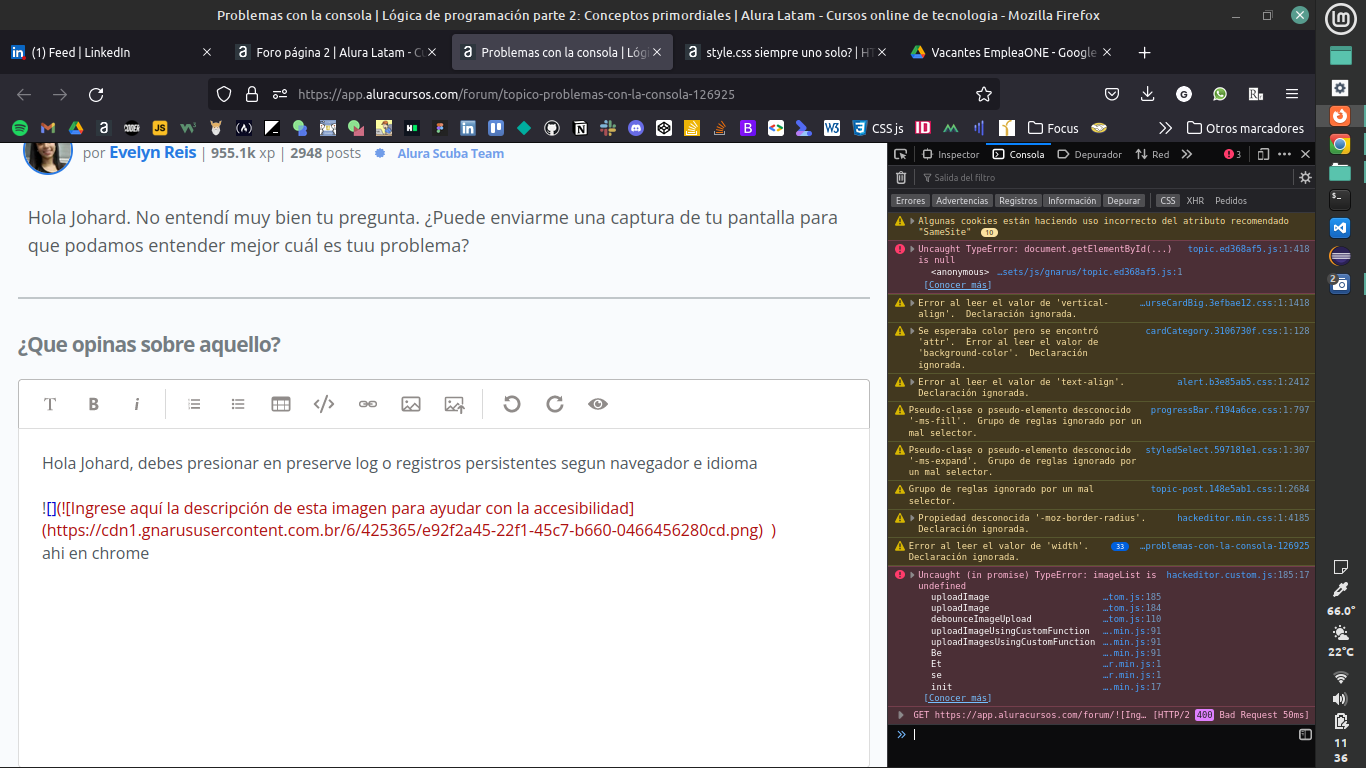Show more bookmarks with the chevrons
Screen dimensions: 1366x768
point(1165,128)
